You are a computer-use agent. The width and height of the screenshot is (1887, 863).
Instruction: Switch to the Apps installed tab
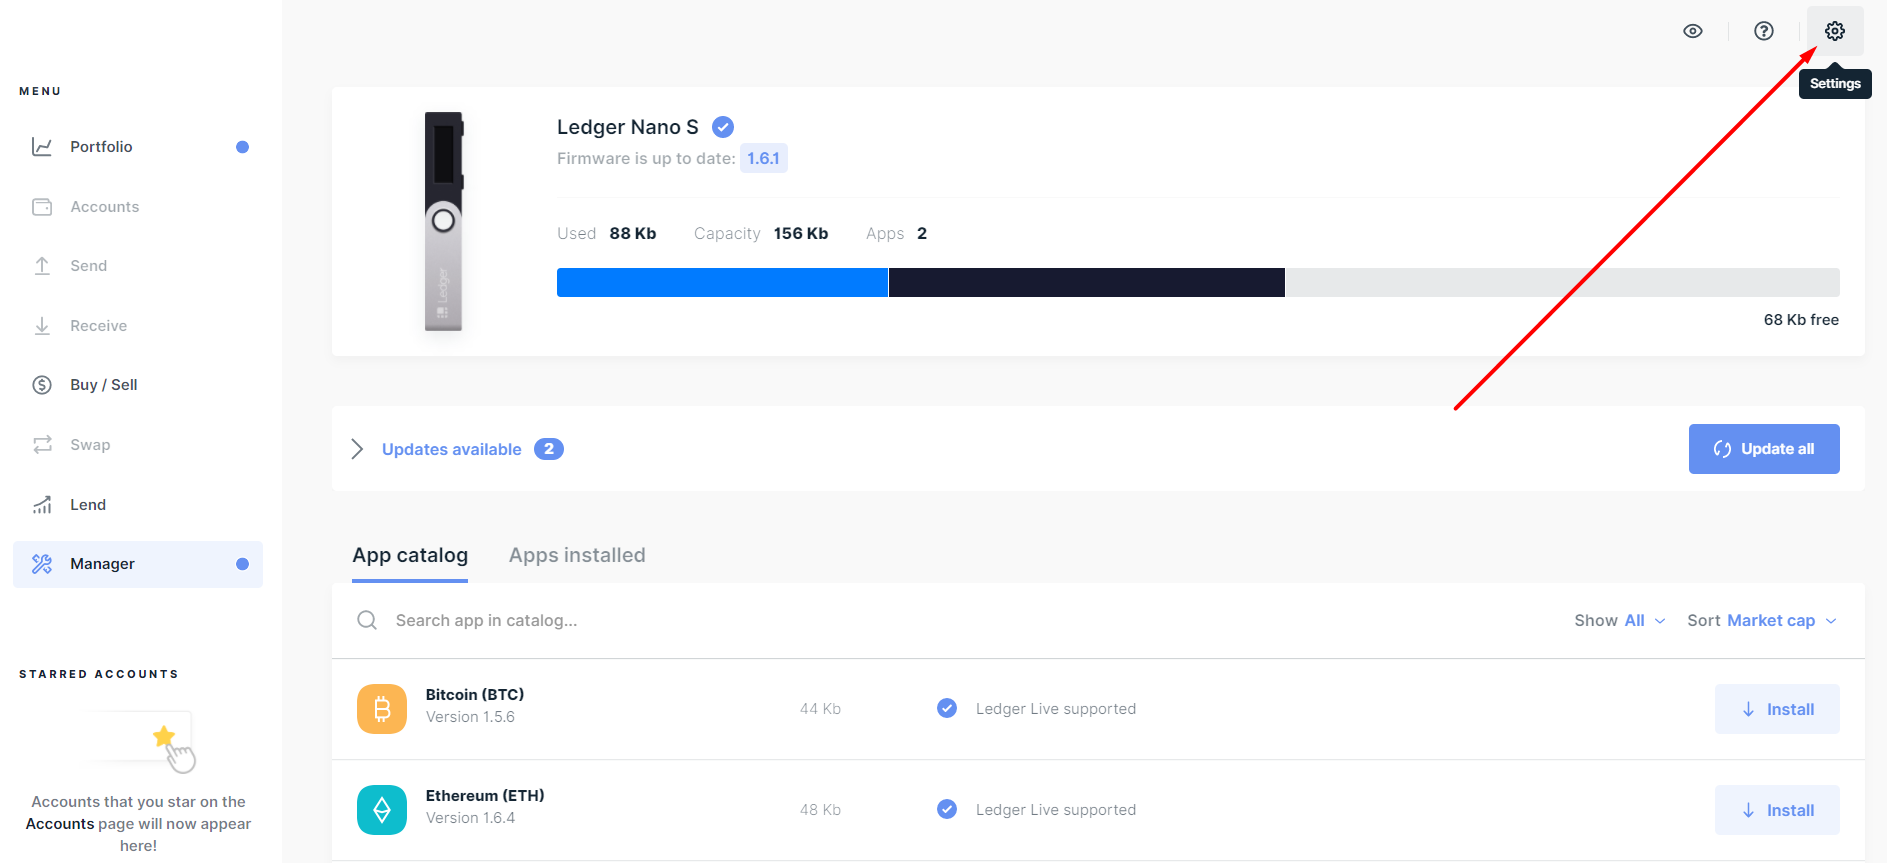coord(577,556)
